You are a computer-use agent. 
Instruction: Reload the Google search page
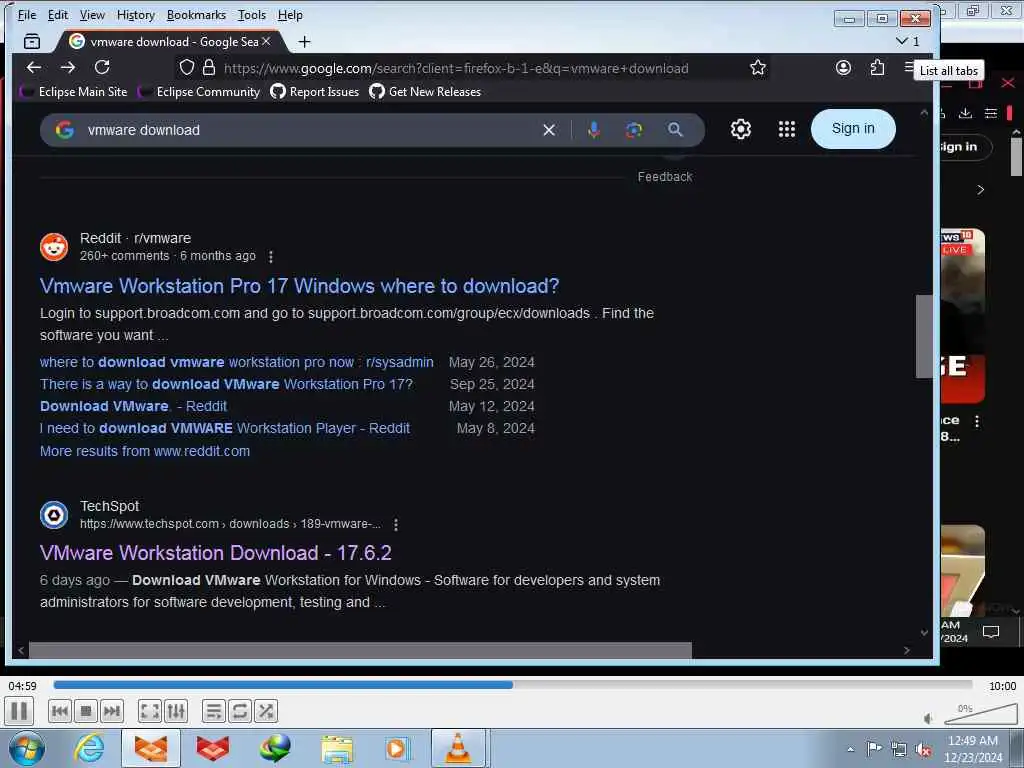coord(102,67)
